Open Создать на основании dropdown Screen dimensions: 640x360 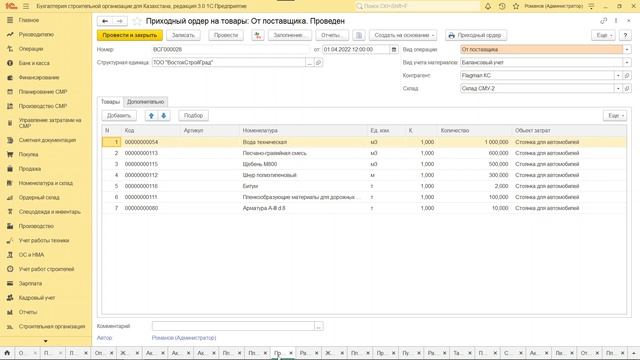point(403,36)
